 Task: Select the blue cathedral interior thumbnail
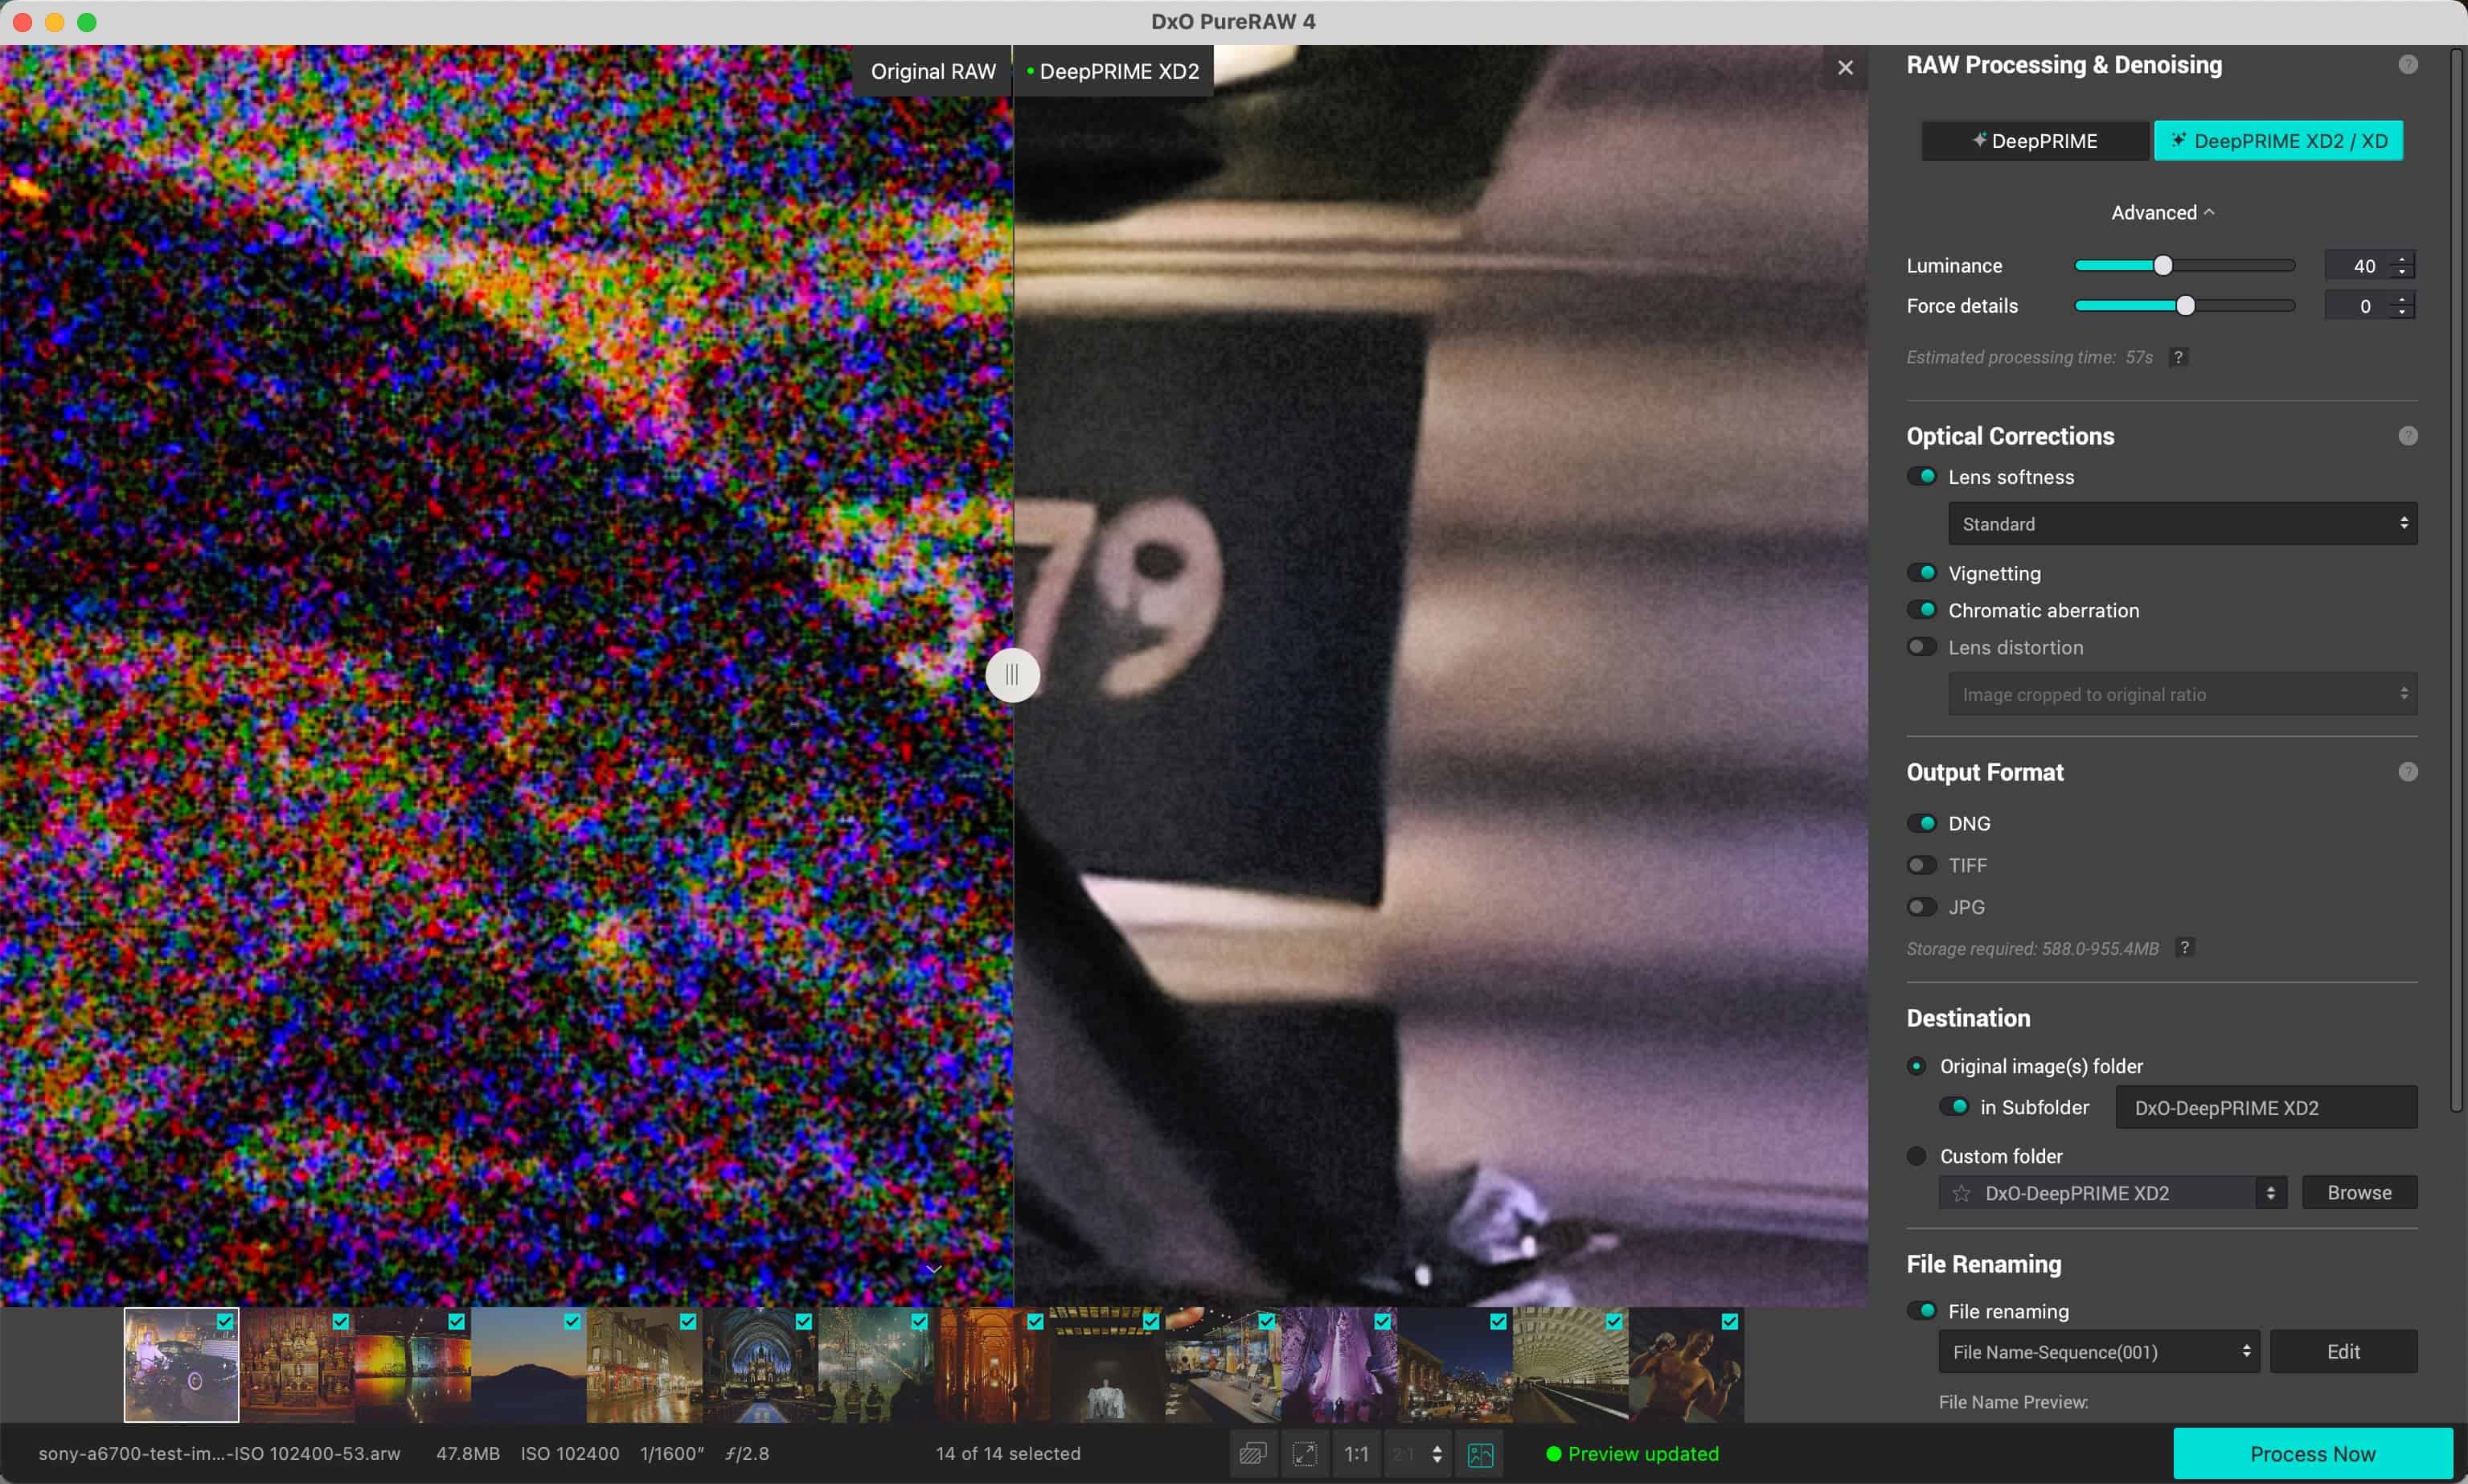pyautogui.click(x=760, y=1365)
